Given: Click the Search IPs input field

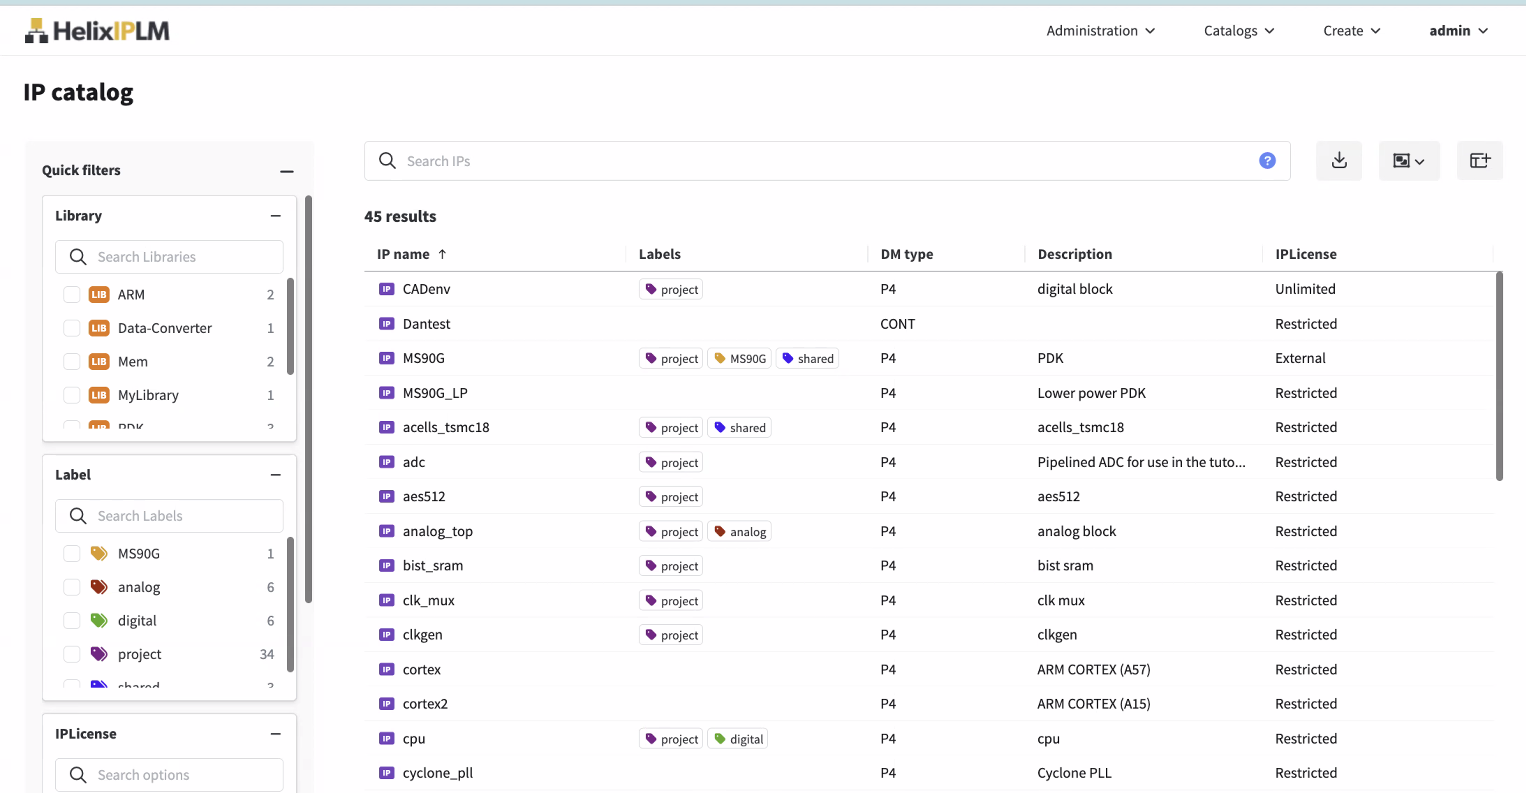Looking at the screenshot, I should pos(820,161).
